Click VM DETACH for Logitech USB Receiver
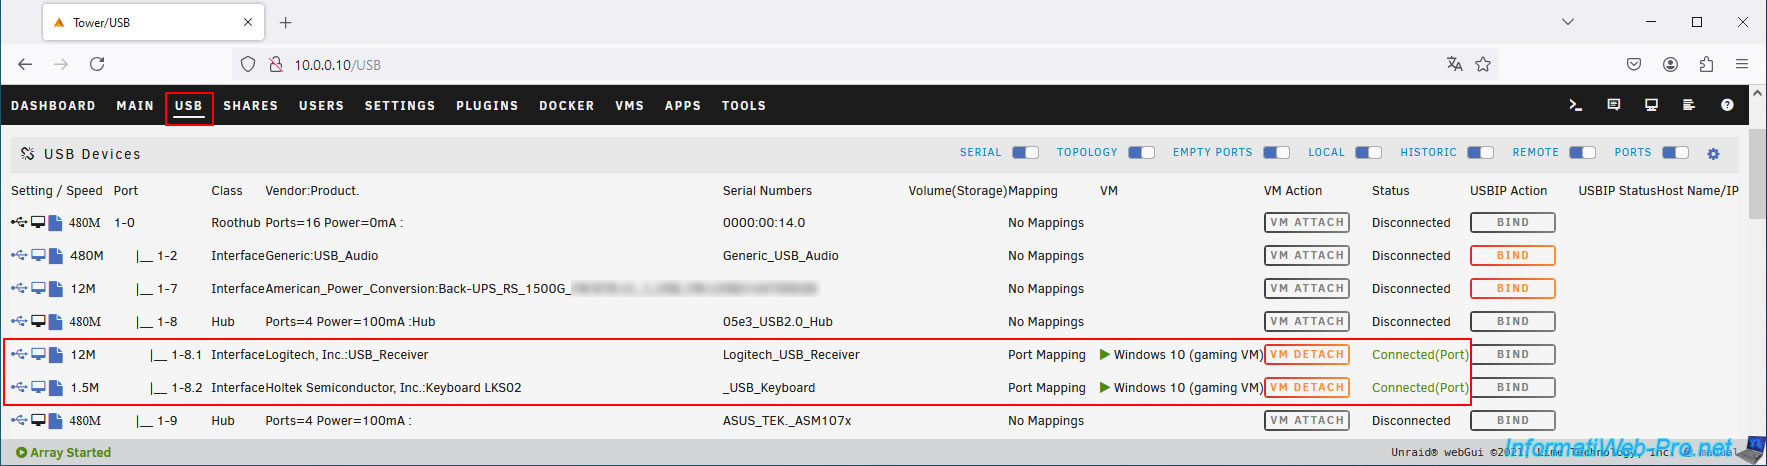This screenshot has height=466, width=1767. click(1307, 354)
